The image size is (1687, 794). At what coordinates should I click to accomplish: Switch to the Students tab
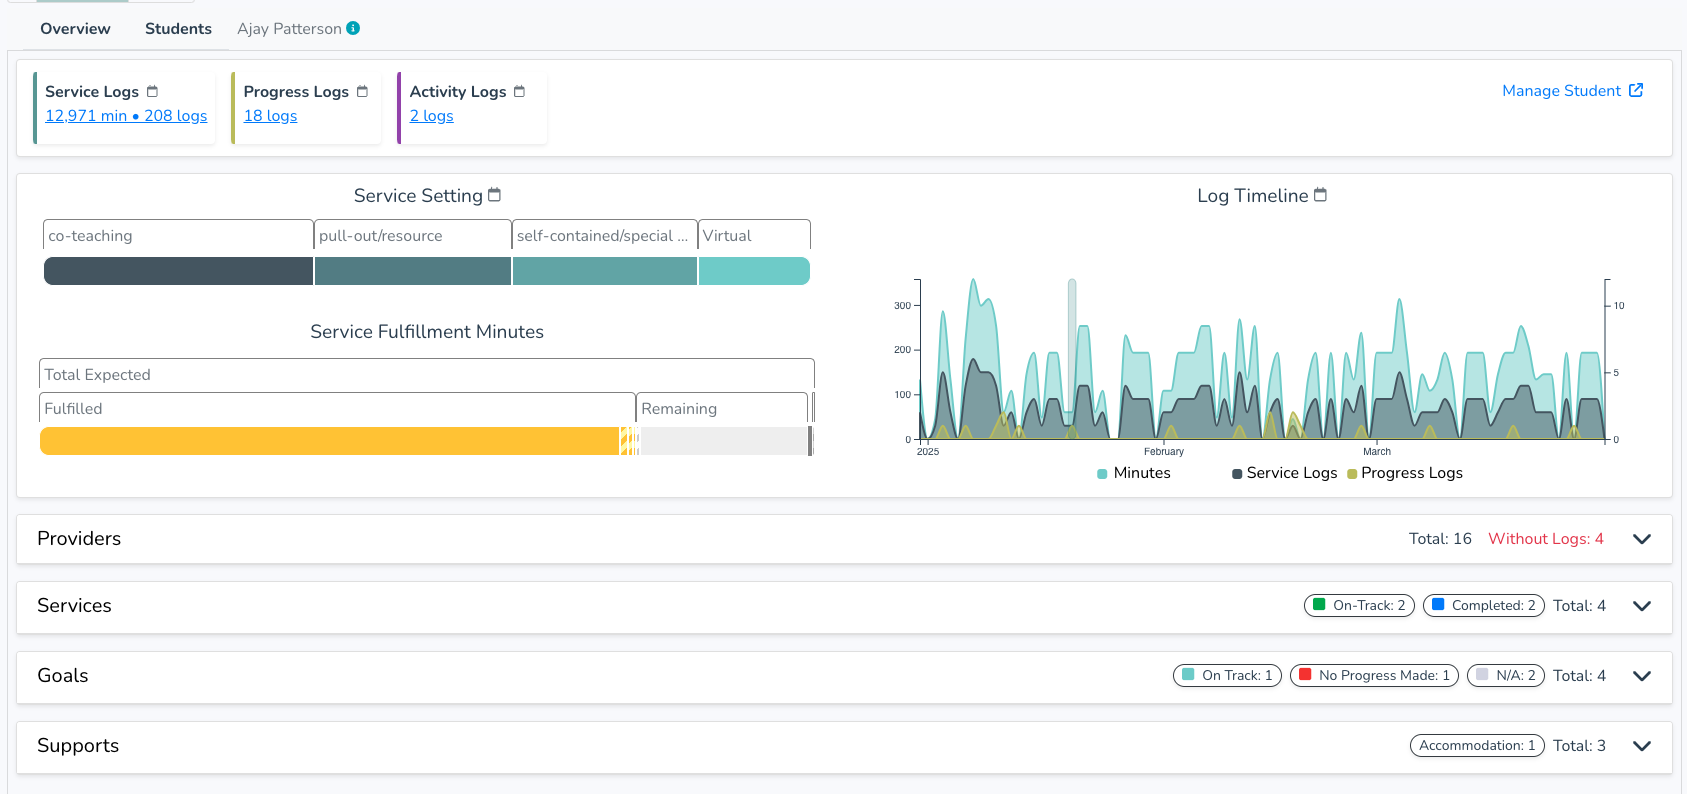178,29
